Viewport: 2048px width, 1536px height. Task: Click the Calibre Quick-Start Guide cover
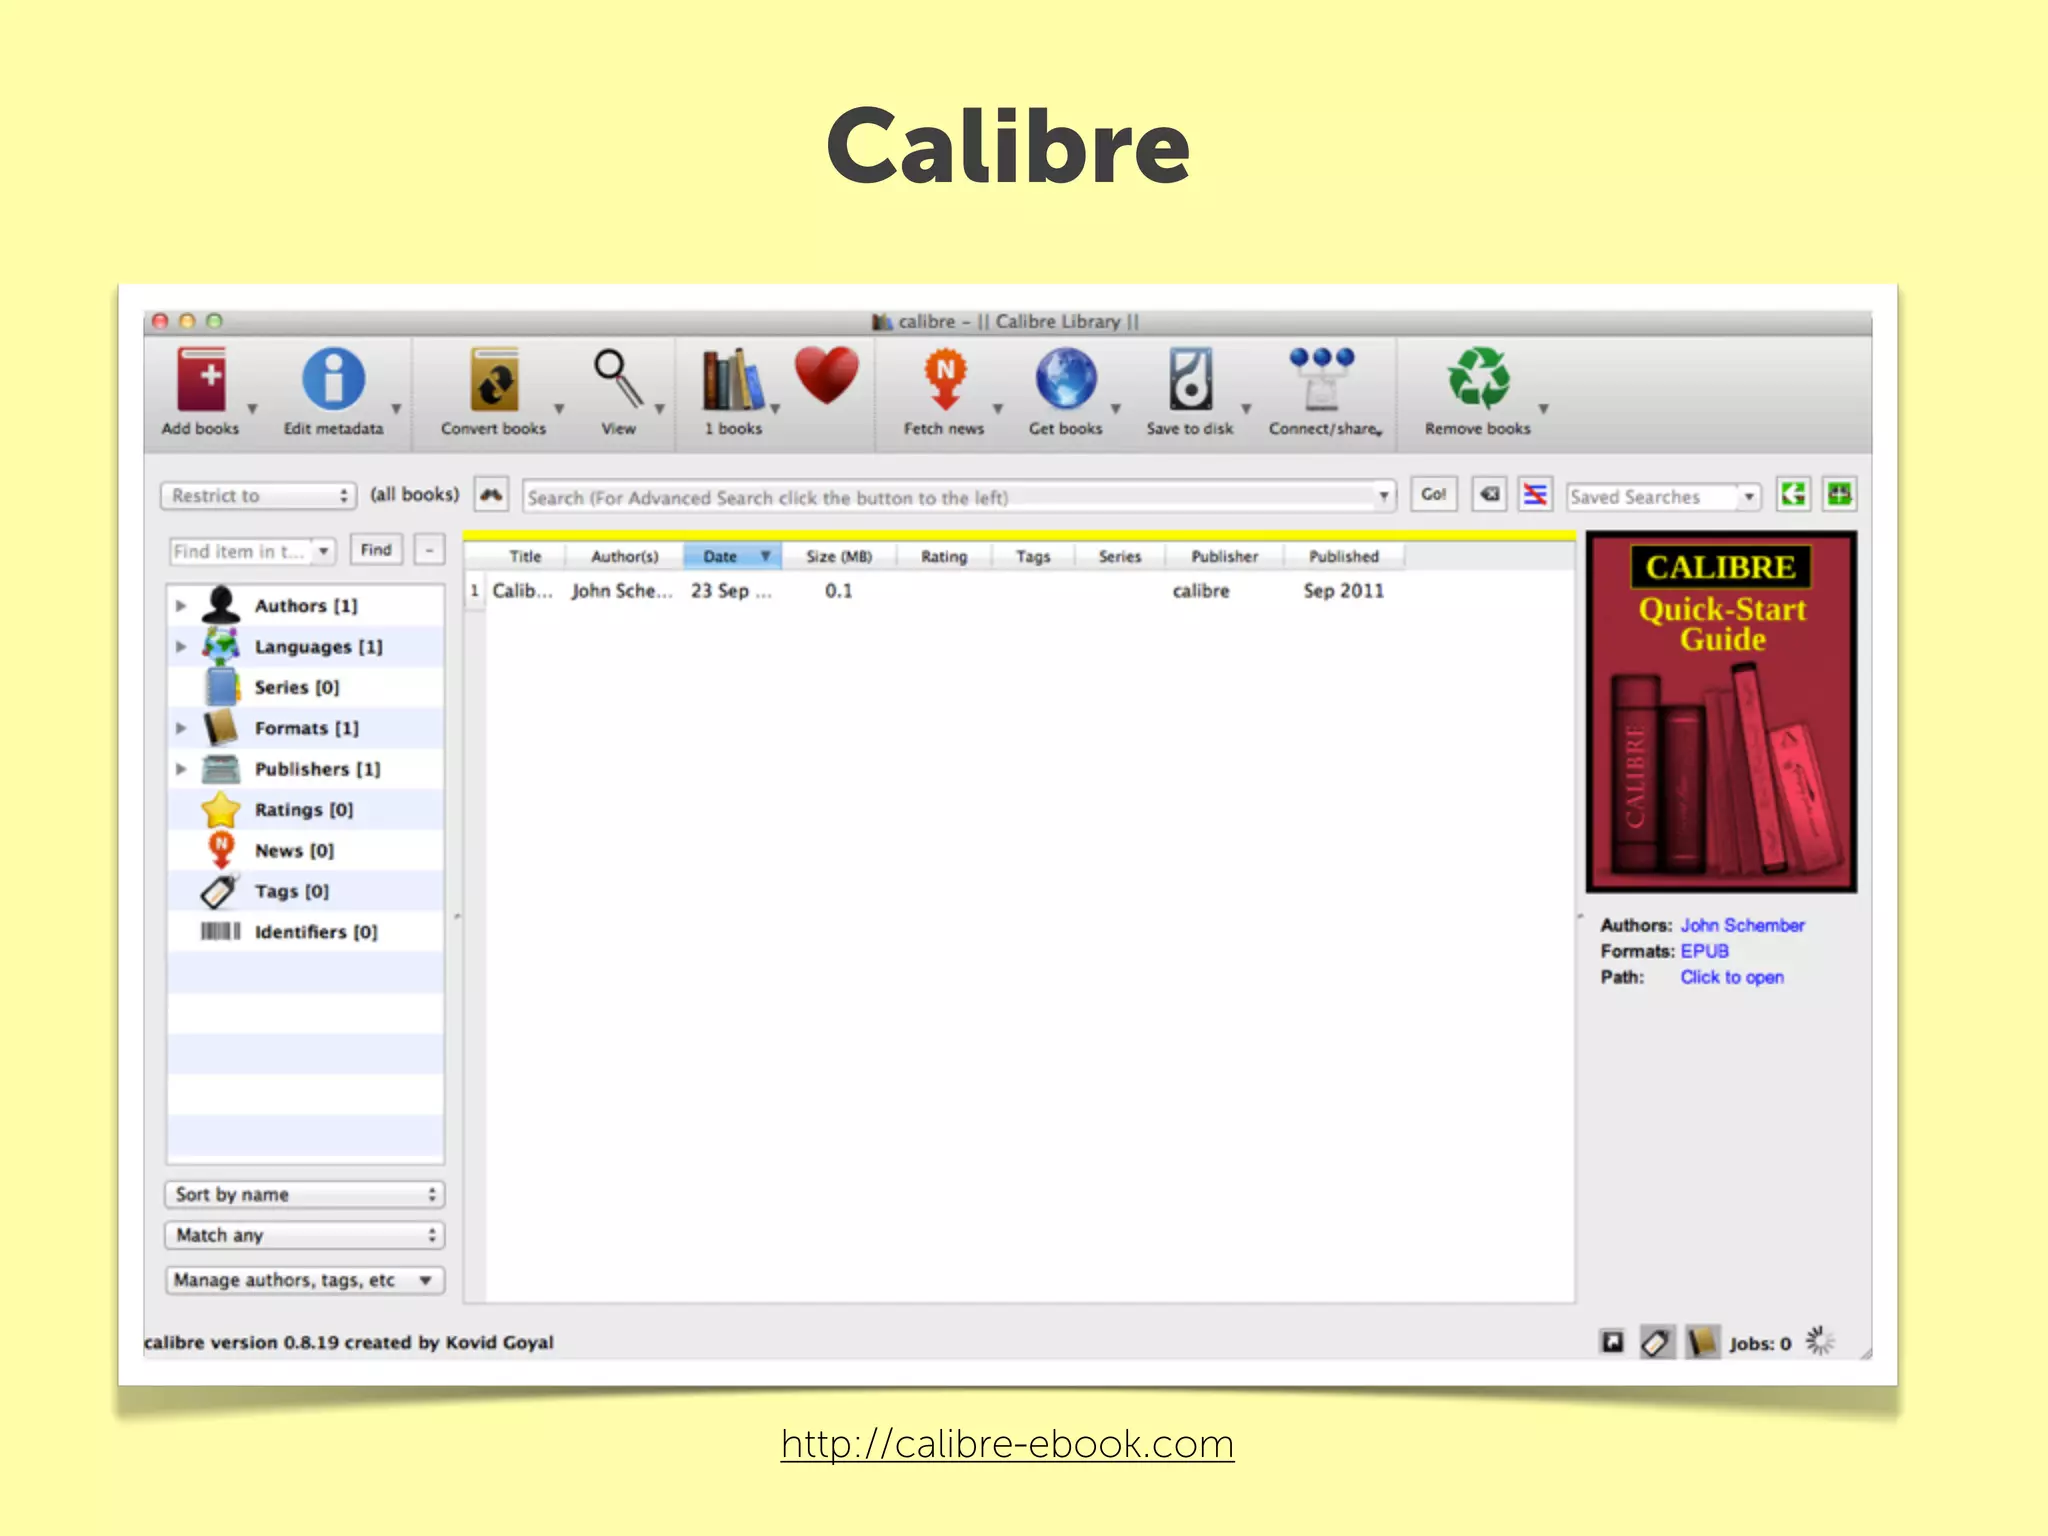click(x=1721, y=712)
